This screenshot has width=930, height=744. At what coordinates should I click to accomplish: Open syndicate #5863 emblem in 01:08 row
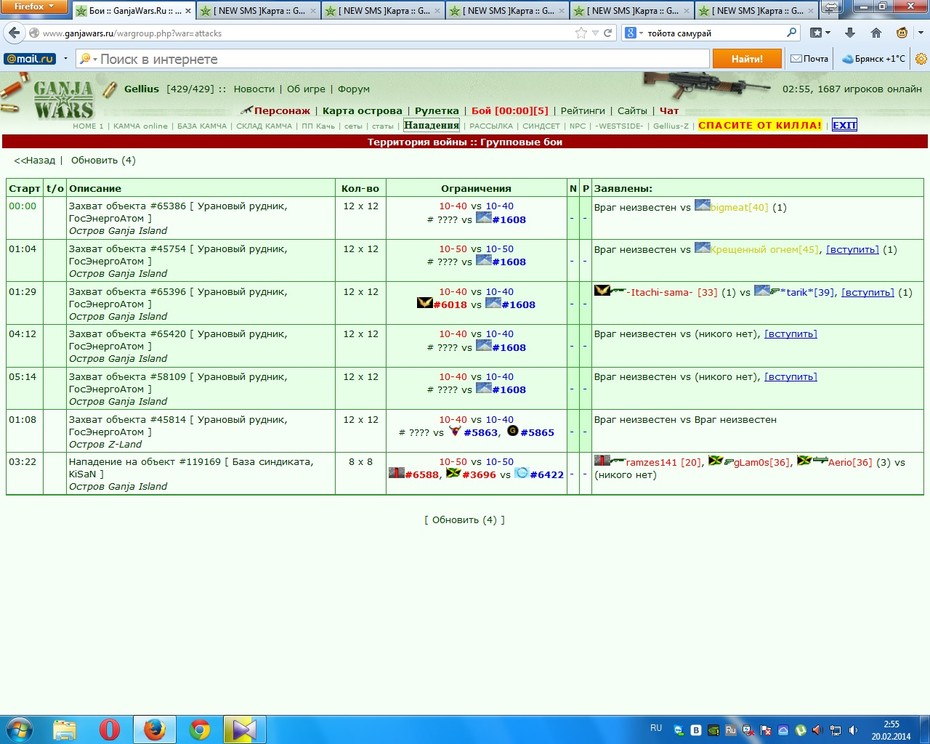(x=455, y=431)
